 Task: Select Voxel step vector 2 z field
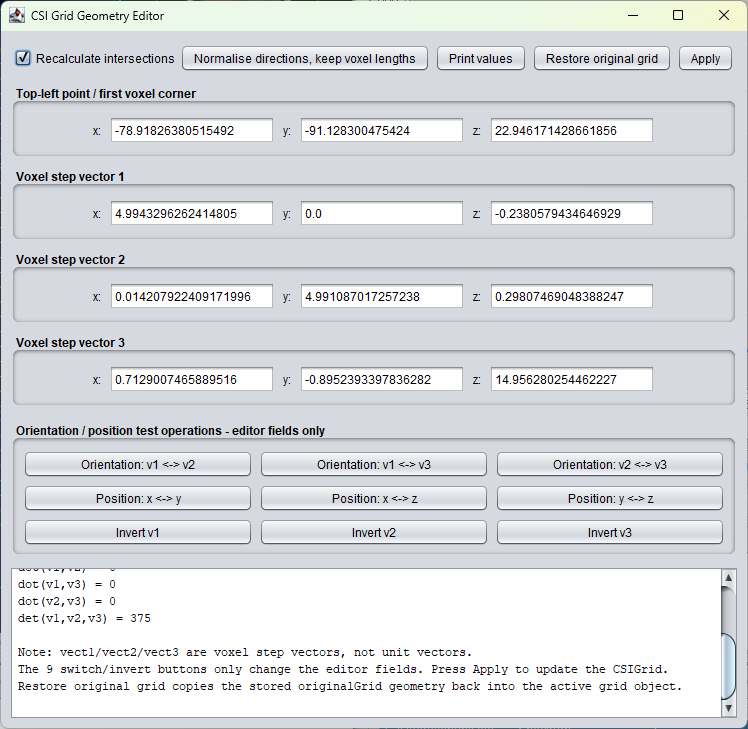[x=571, y=296]
